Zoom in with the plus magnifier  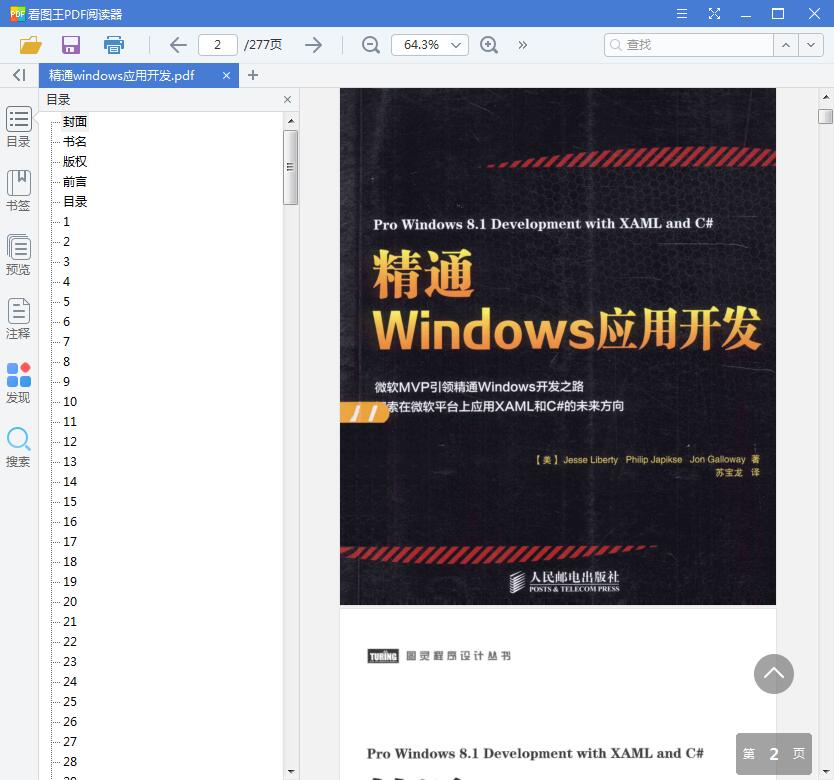[x=489, y=45]
